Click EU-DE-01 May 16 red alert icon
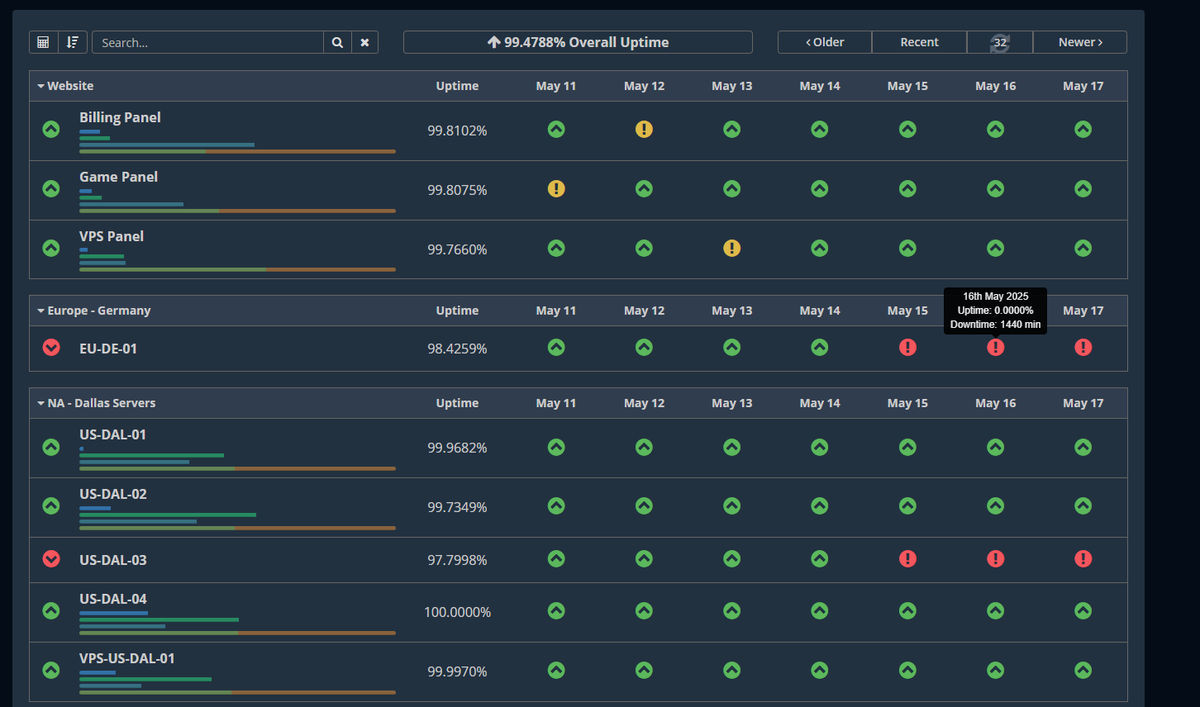 [995, 347]
